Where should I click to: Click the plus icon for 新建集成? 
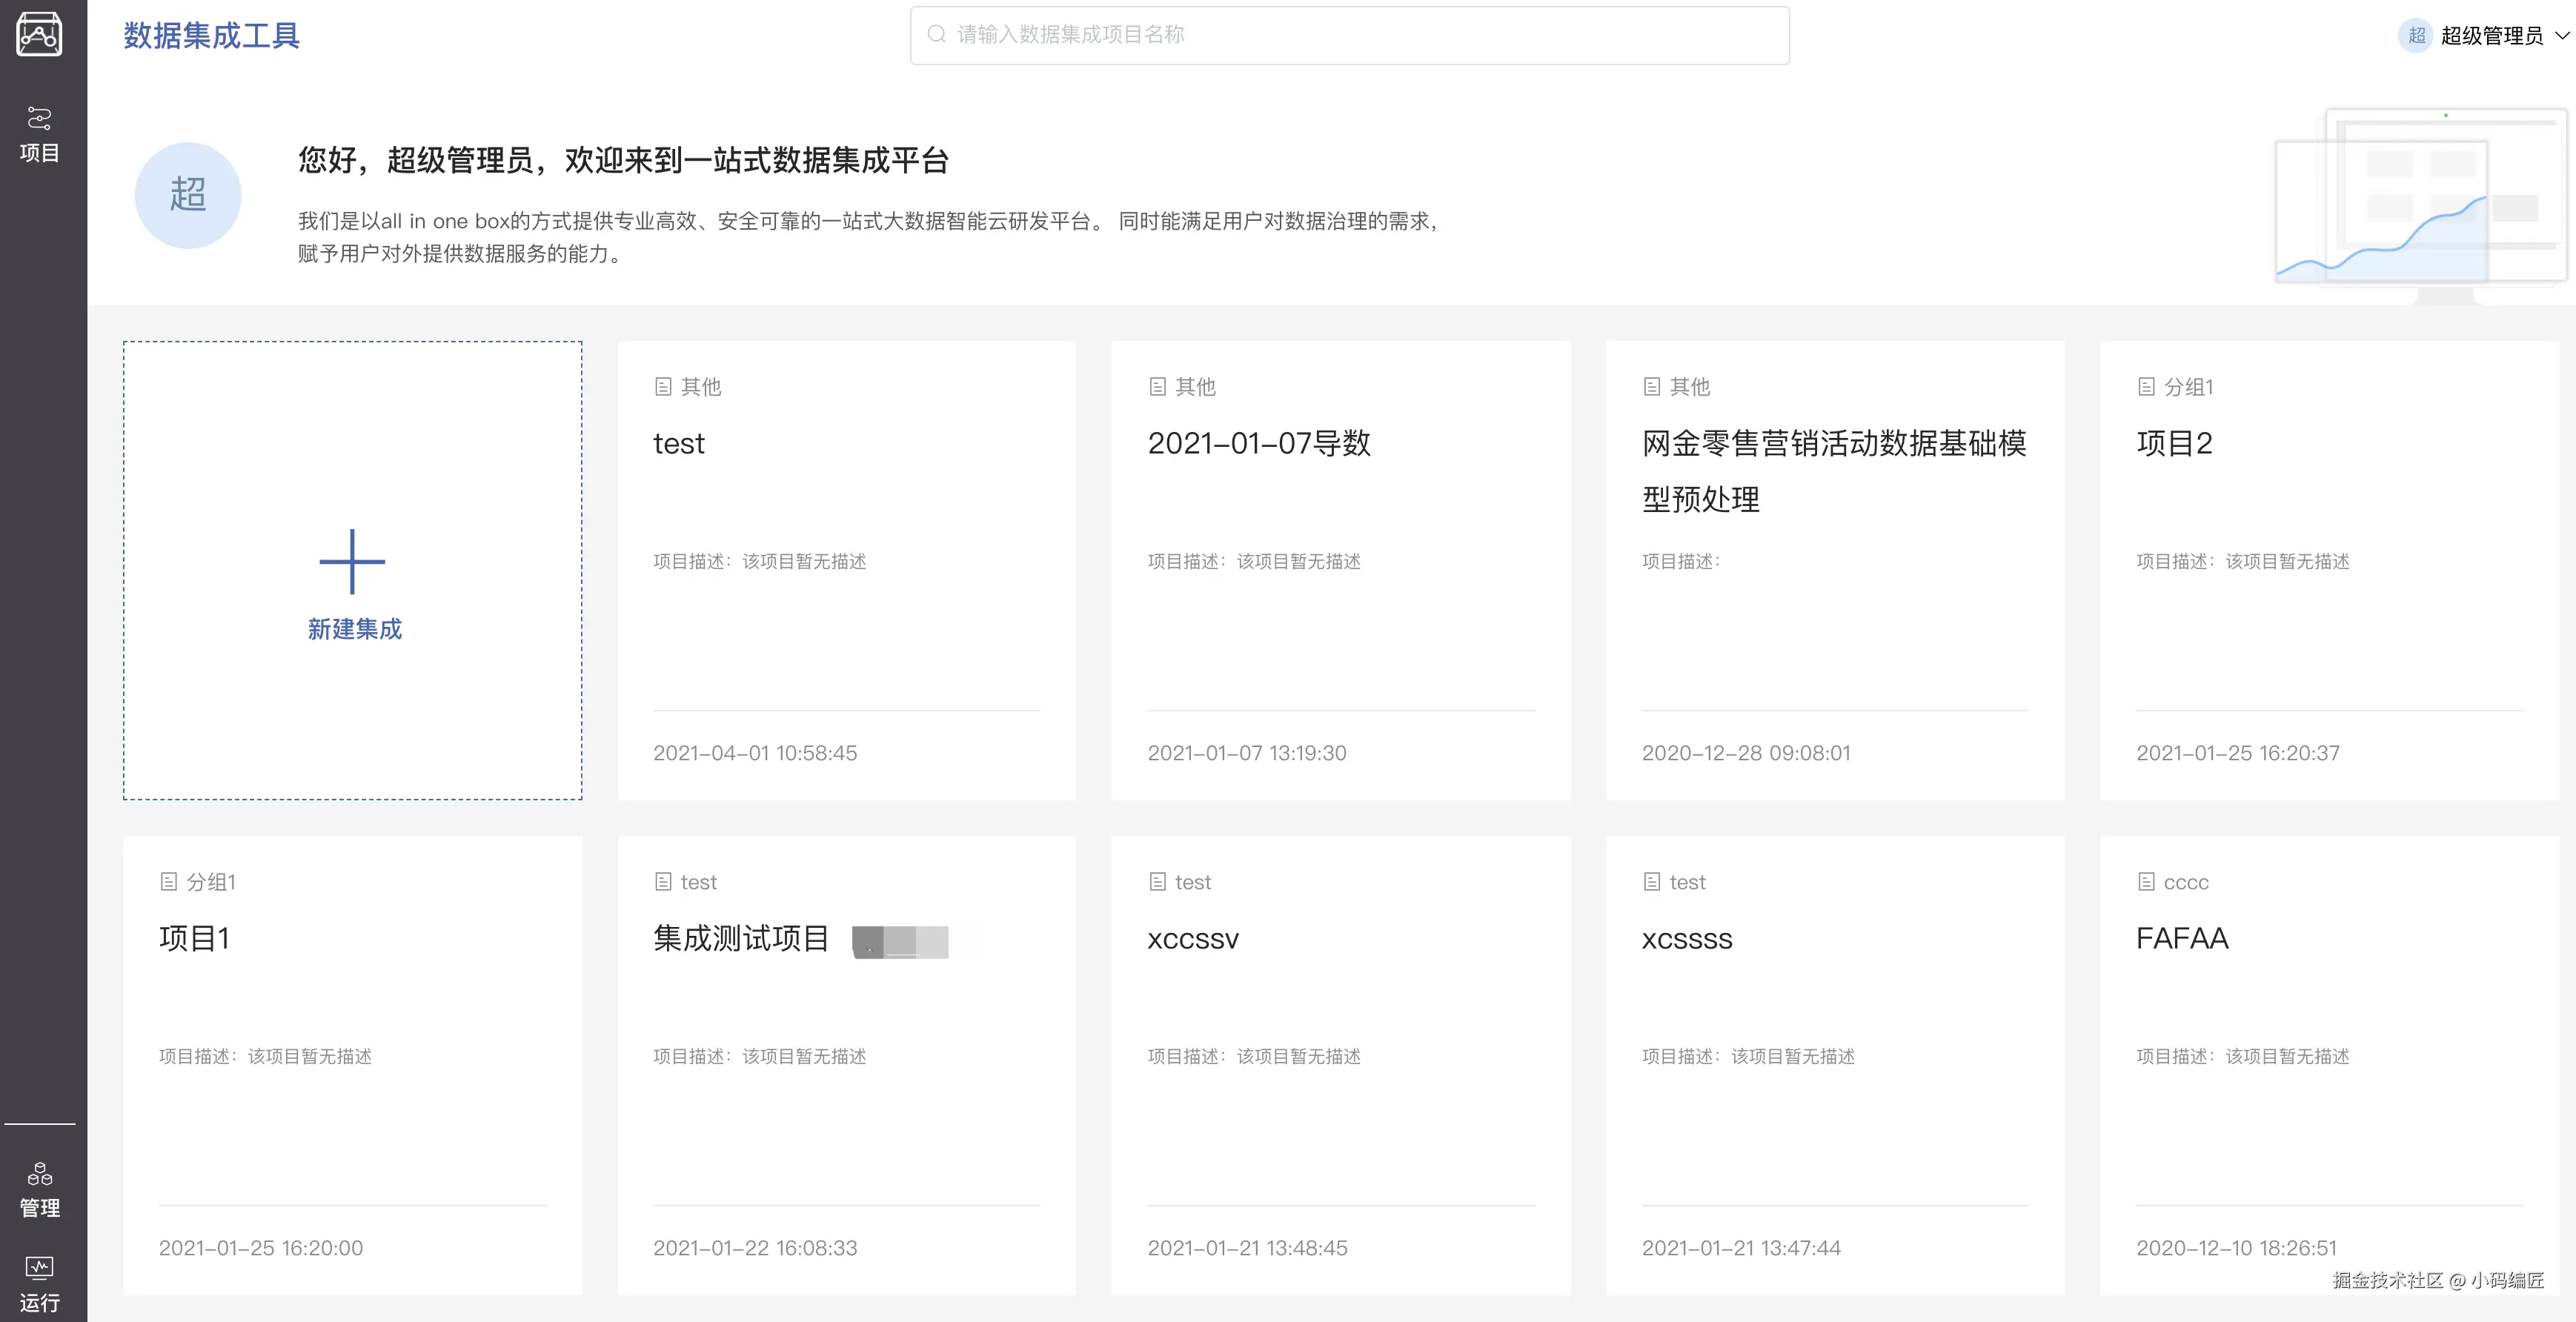[x=352, y=561]
